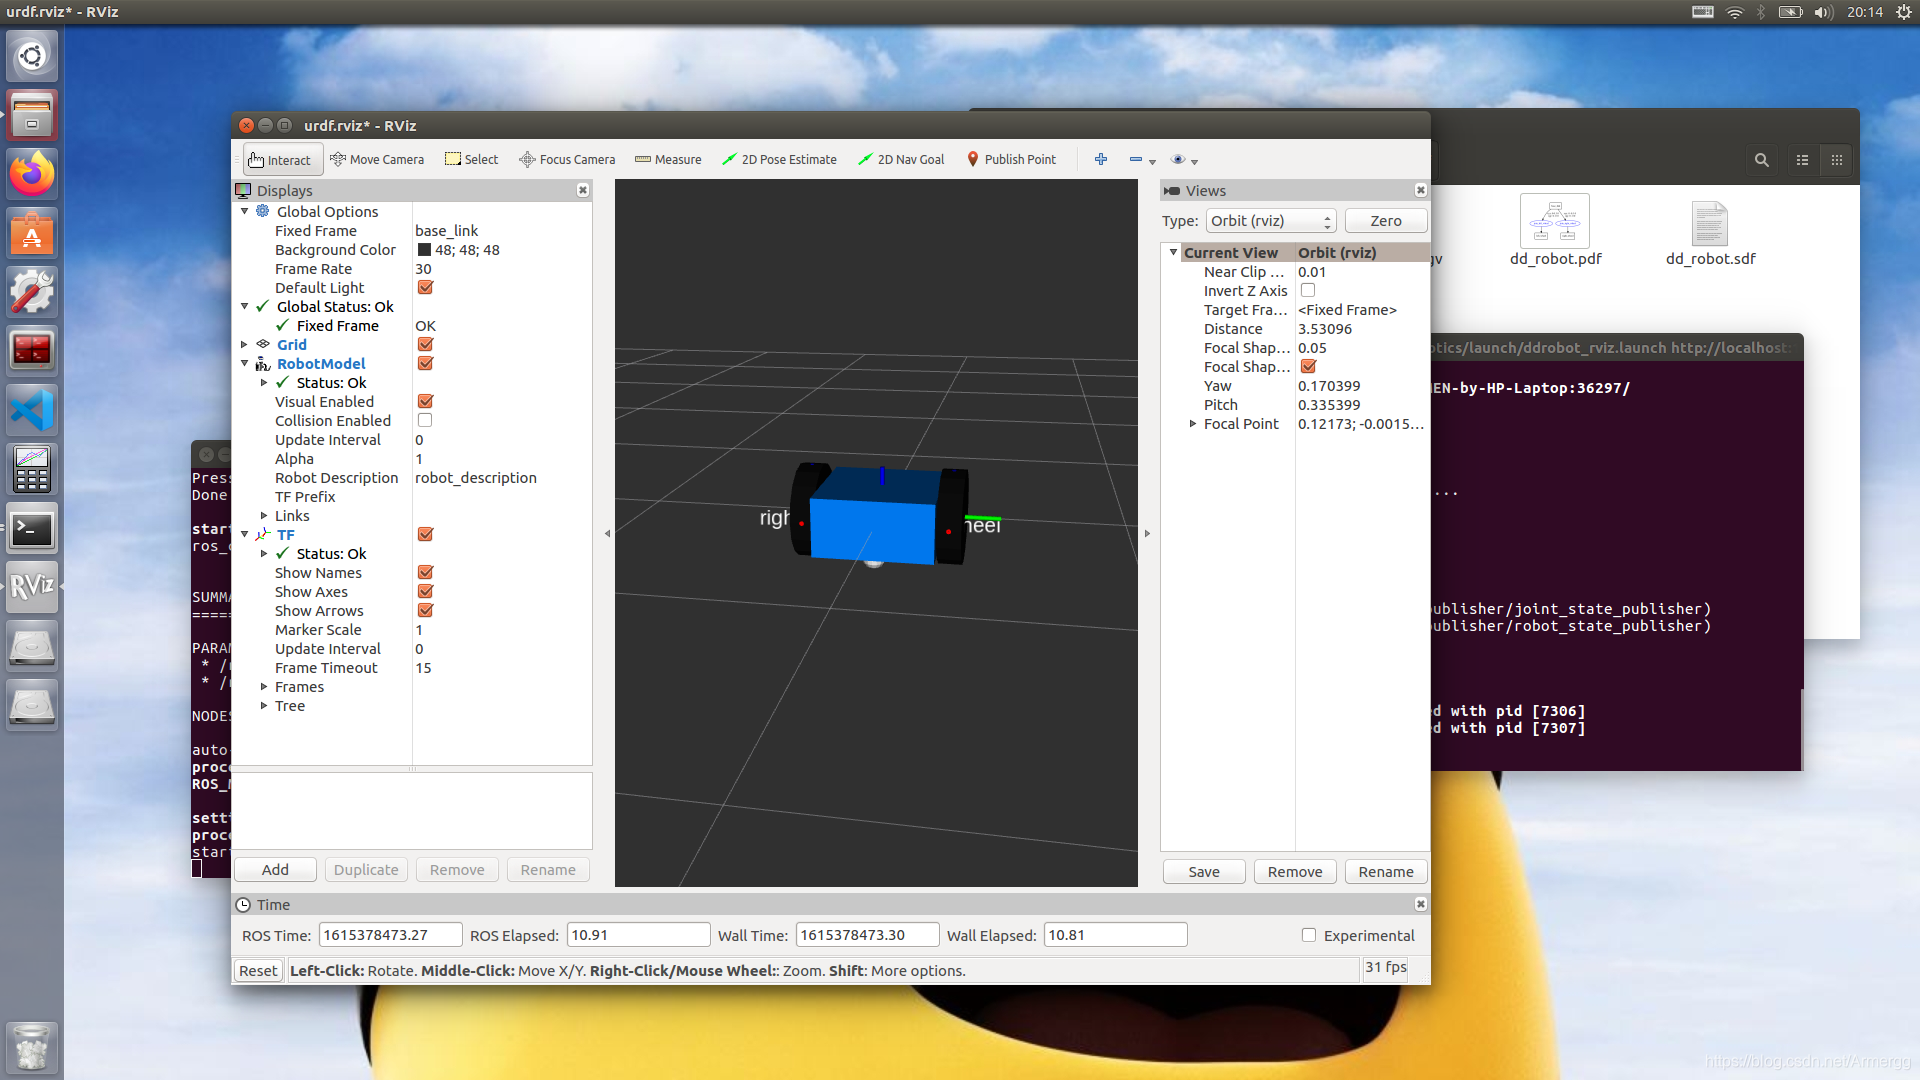
Task: Select the Move Camera tool
Action: pyautogui.click(x=377, y=160)
